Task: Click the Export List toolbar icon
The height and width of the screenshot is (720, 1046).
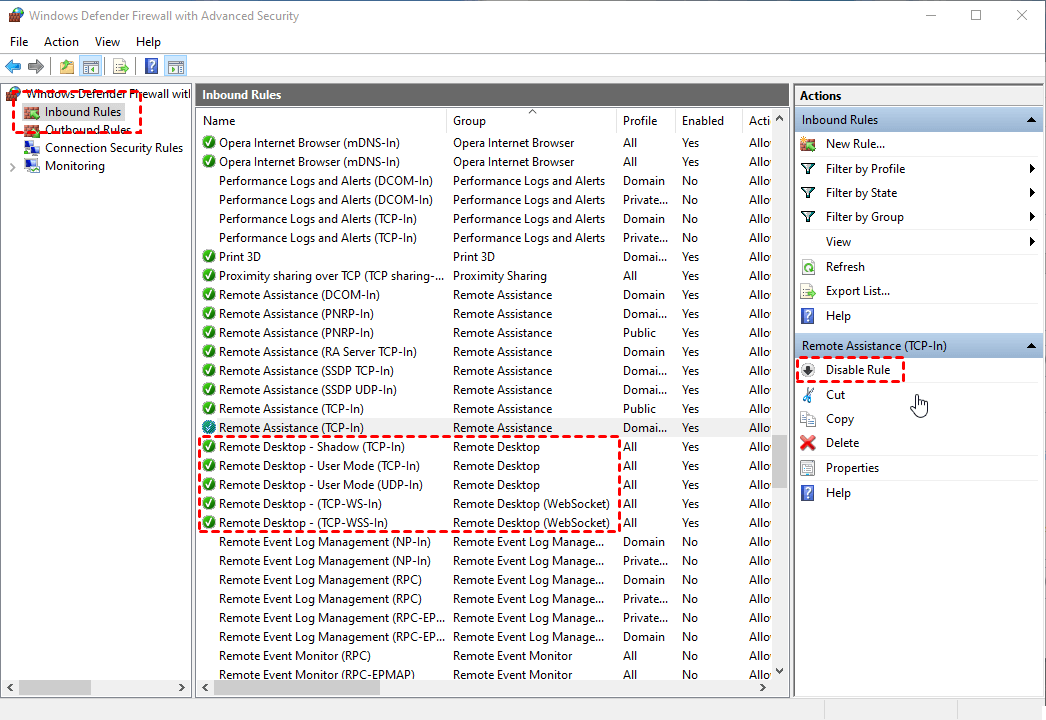Action: [x=120, y=67]
